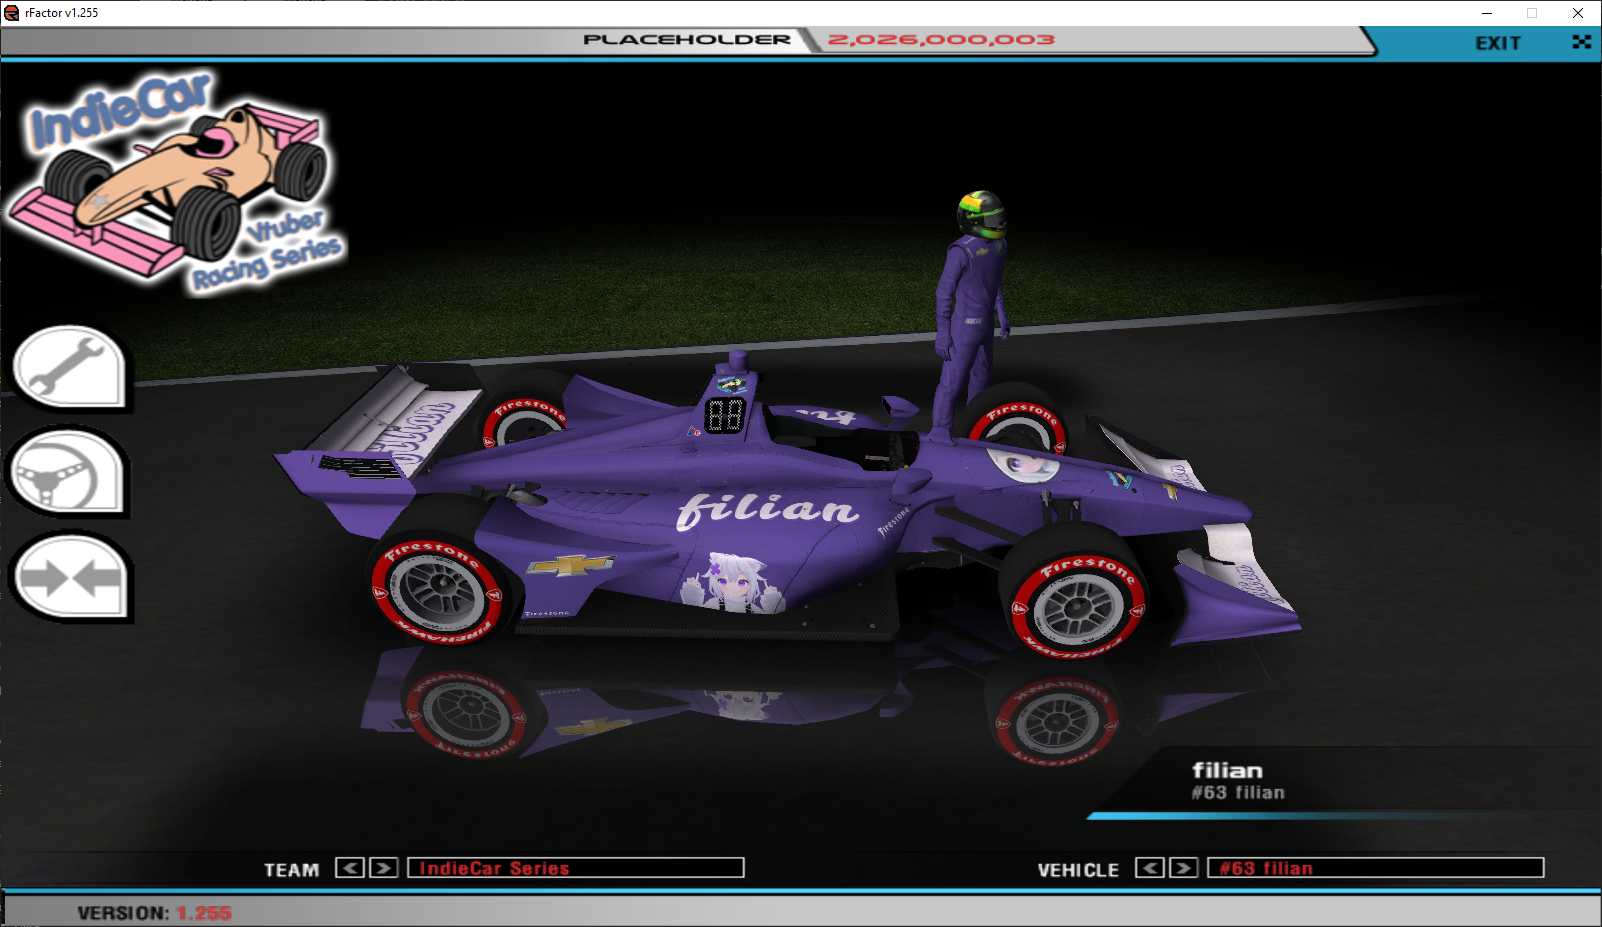1602x927 pixels.
Task: Click the '#63 filian' description text
Action: click(1238, 793)
